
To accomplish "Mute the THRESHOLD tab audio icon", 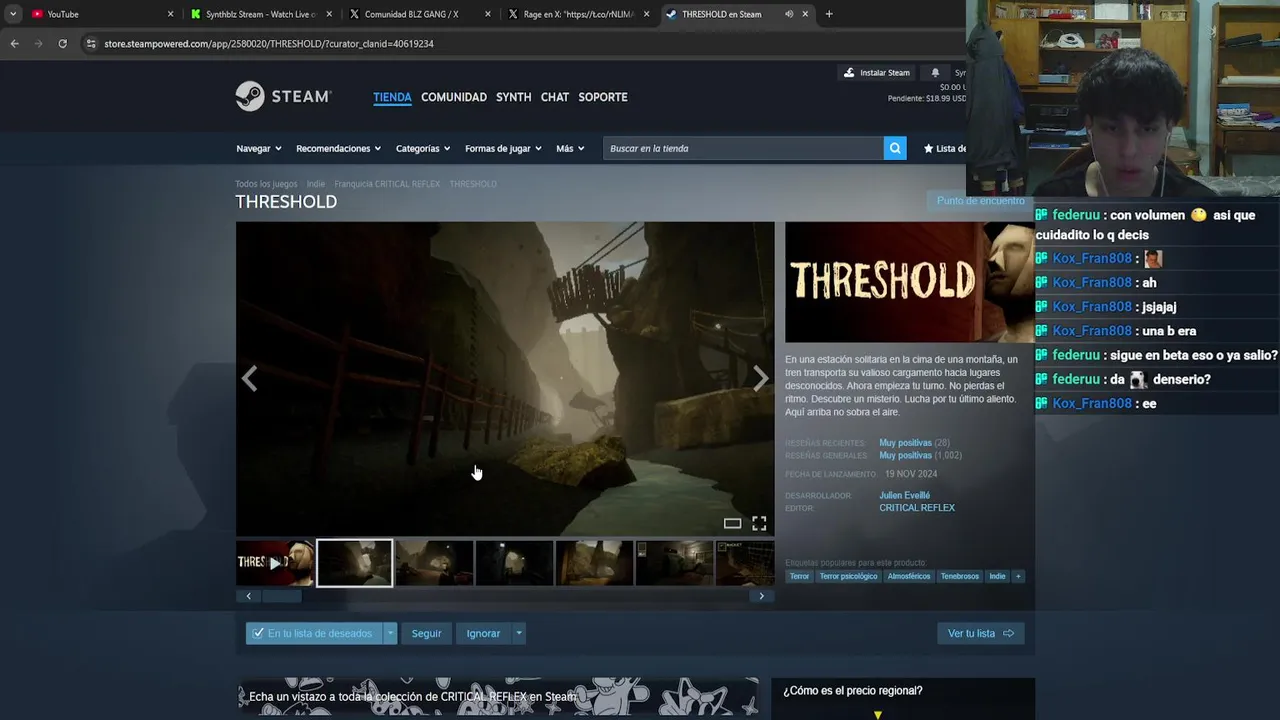I will [789, 14].
